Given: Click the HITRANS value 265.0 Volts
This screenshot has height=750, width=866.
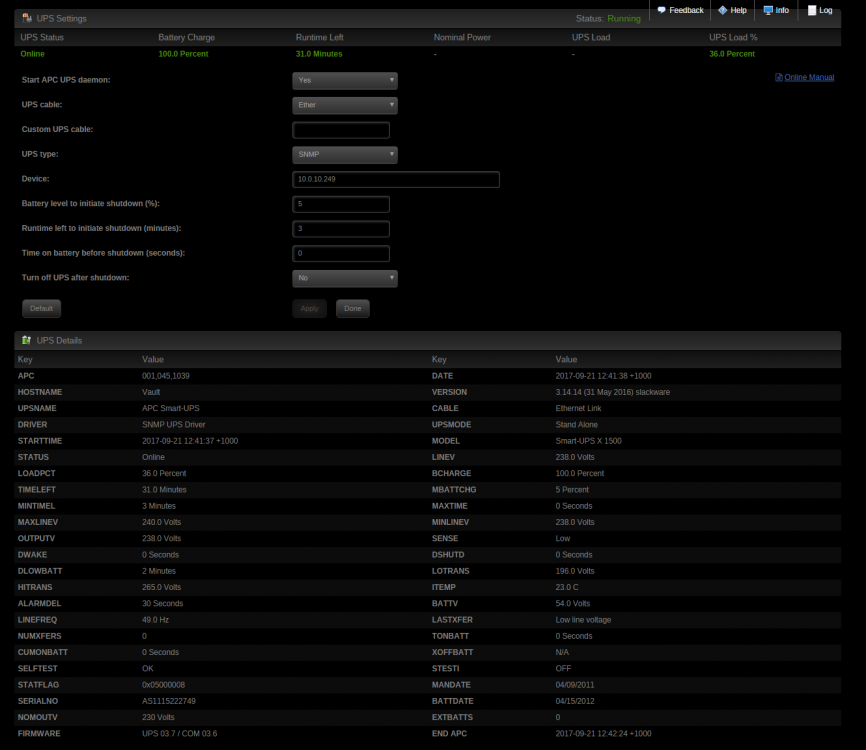Looking at the screenshot, I should pos(161,588).
